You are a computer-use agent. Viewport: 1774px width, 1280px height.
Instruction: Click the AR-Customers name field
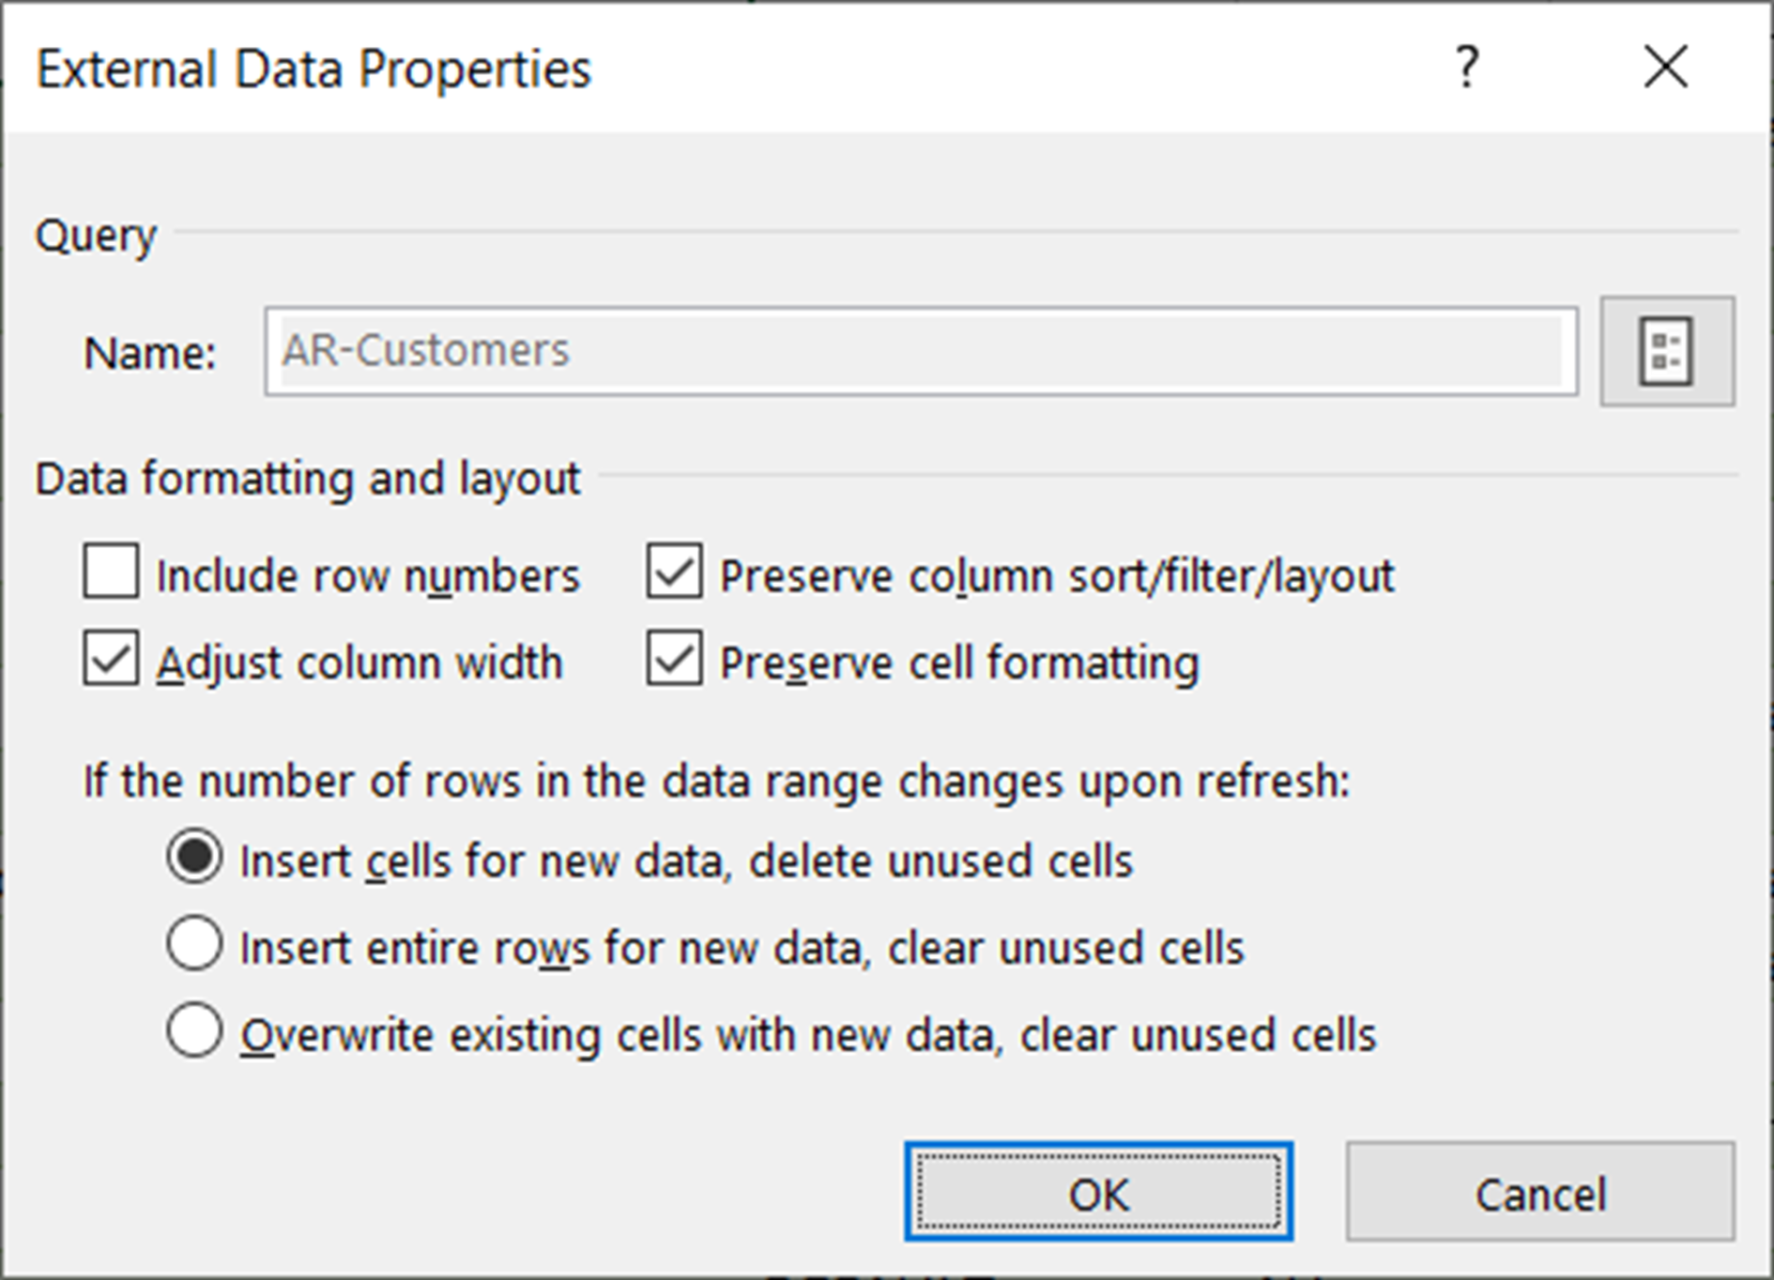pyautogui.click(x=920, y=351)
